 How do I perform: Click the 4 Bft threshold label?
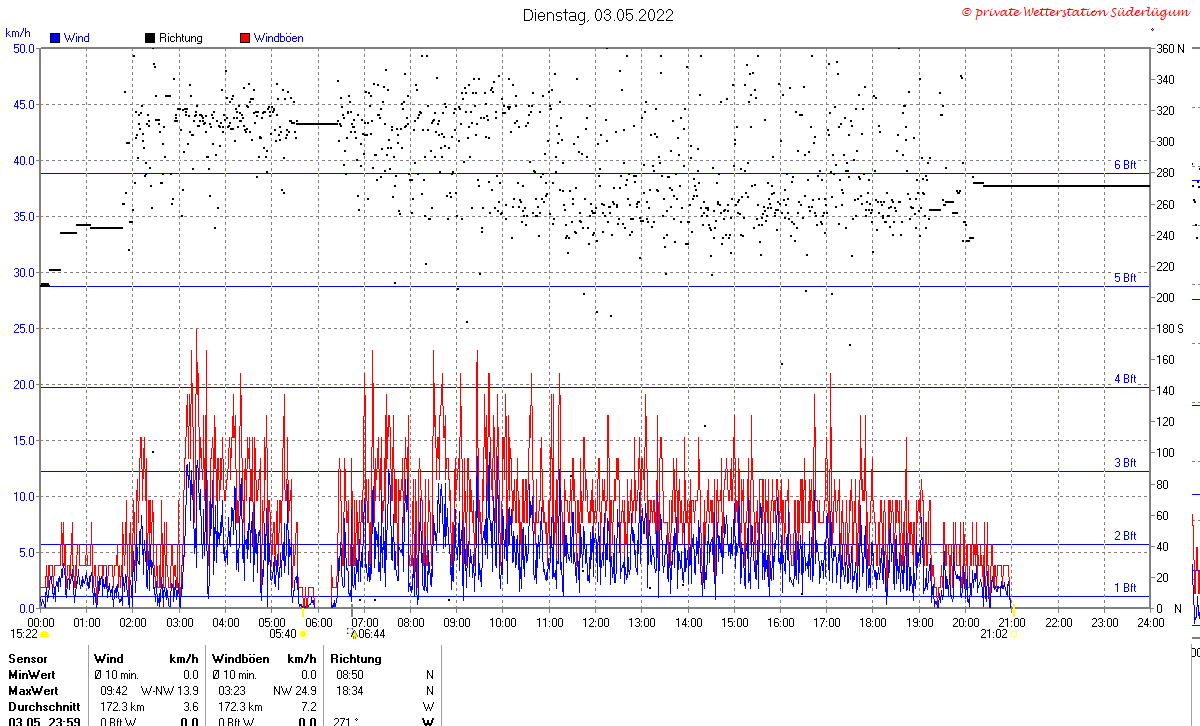pos(1125,379)
